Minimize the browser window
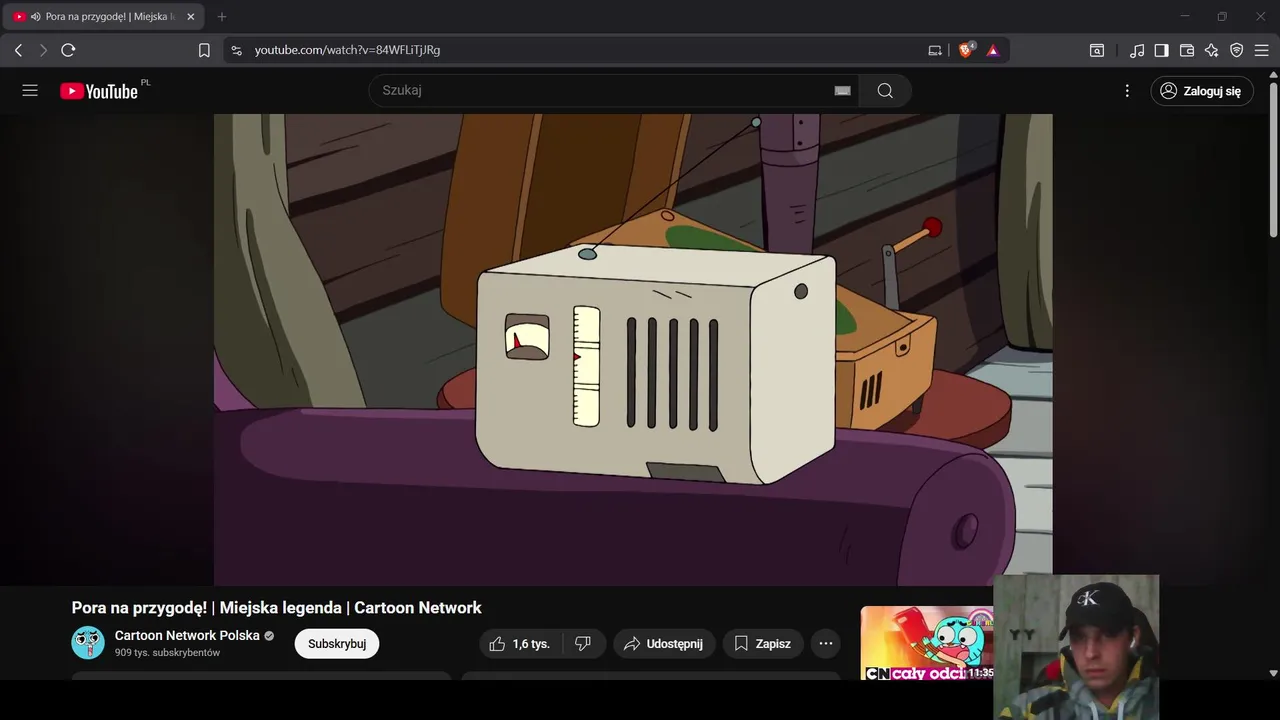The image size is (1280, 720). 1185,16
